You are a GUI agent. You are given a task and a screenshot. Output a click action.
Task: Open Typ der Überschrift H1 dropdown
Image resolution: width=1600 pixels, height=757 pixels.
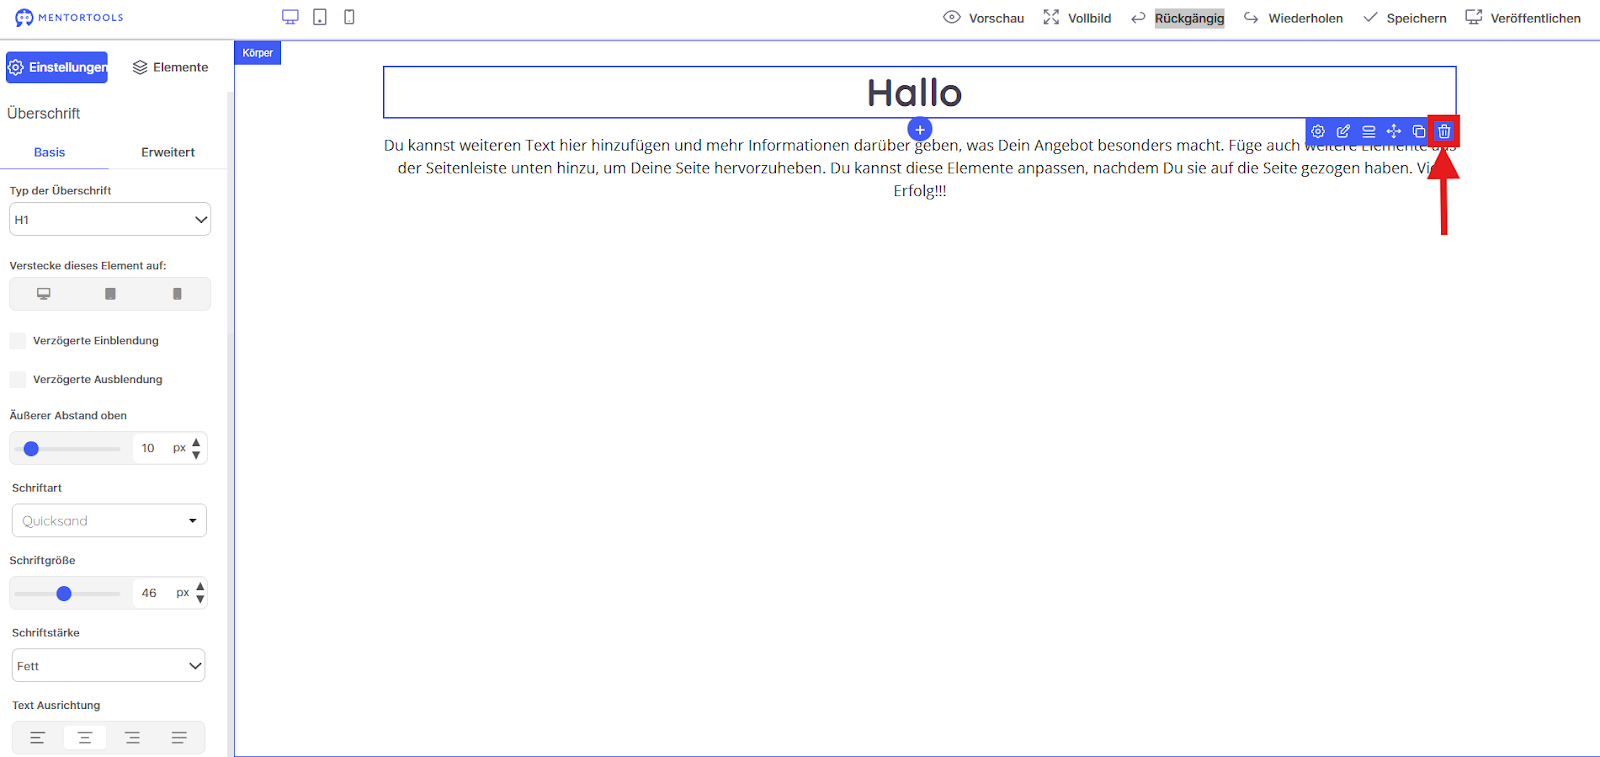tap(110, 220)
